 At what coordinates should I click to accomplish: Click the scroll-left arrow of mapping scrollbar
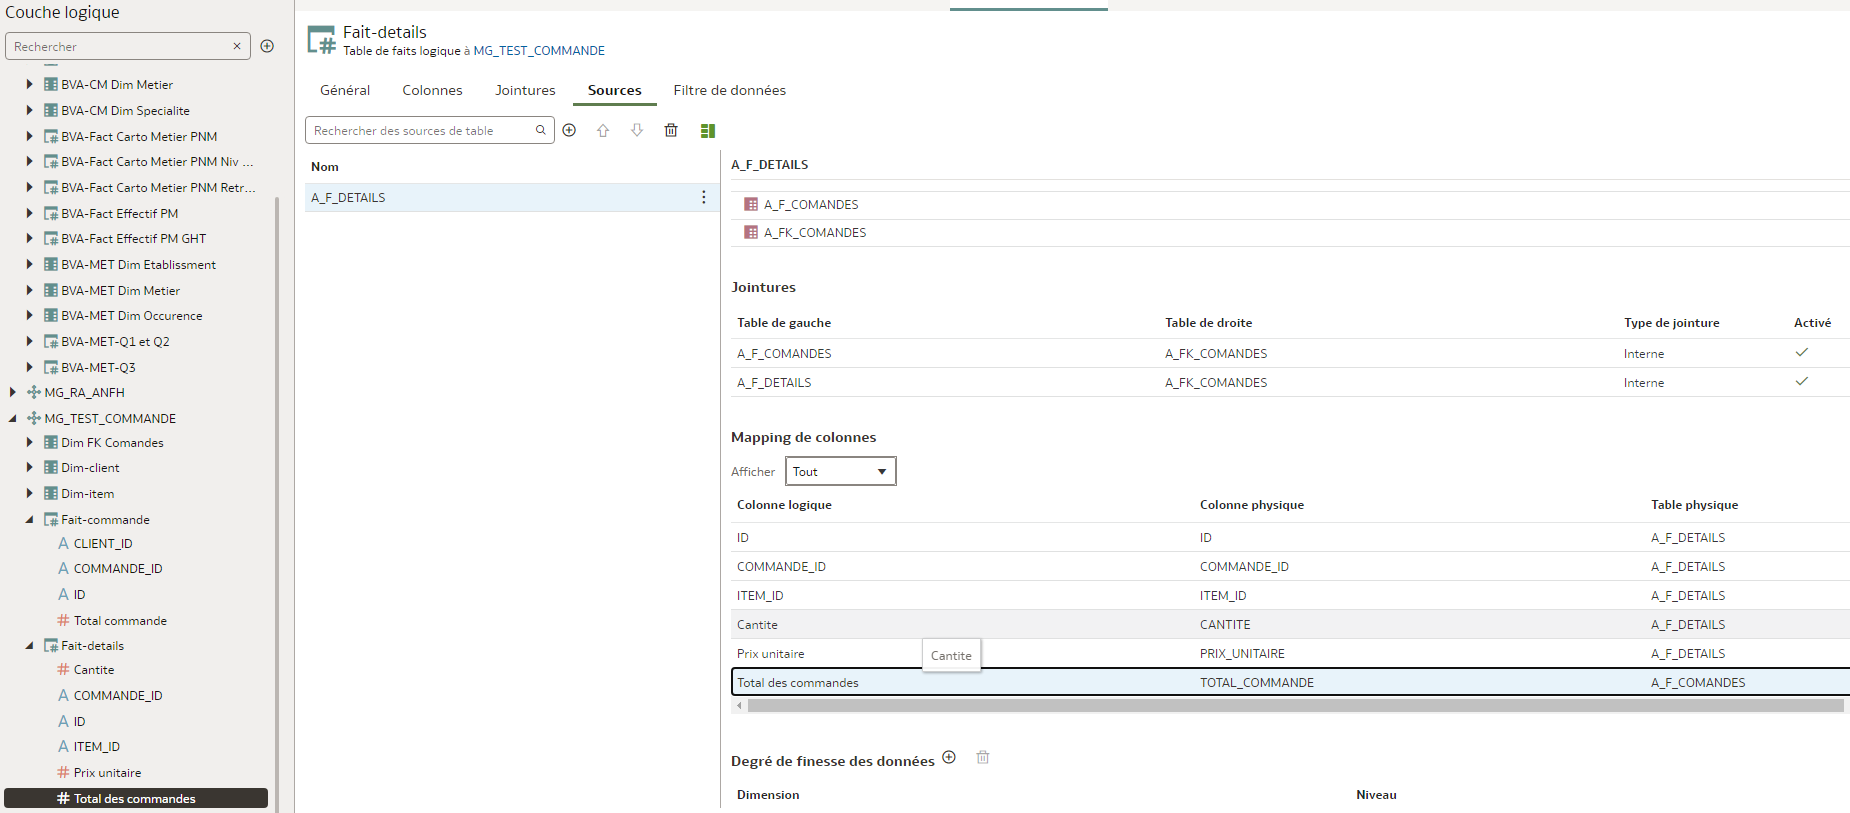739,705
